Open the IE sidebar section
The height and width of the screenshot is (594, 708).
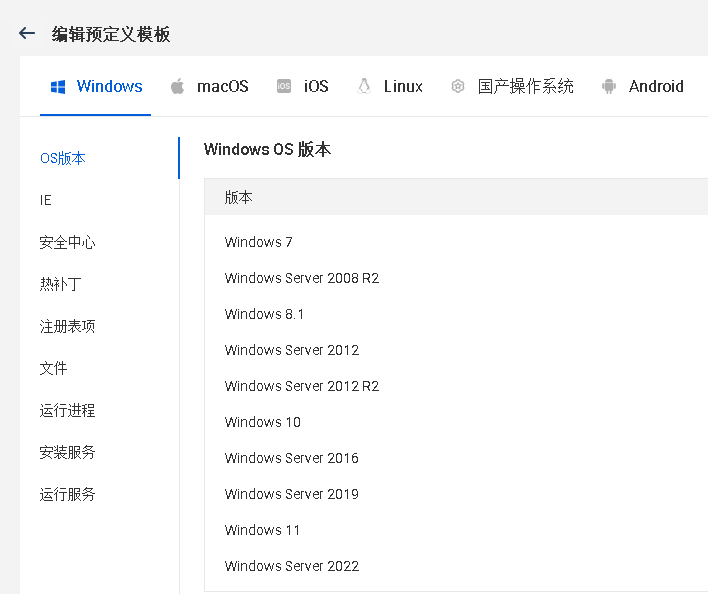point(46,200)
